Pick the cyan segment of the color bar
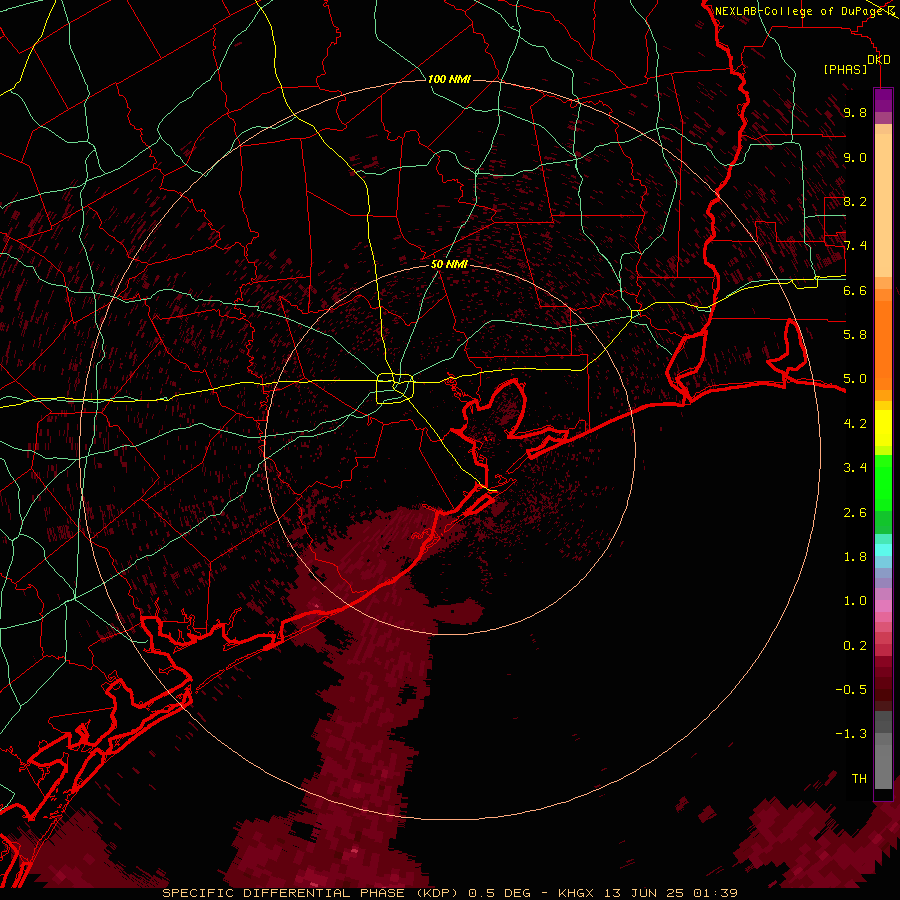Image resolution: width=900 pixels, height=900 pixels. (883, 549)
